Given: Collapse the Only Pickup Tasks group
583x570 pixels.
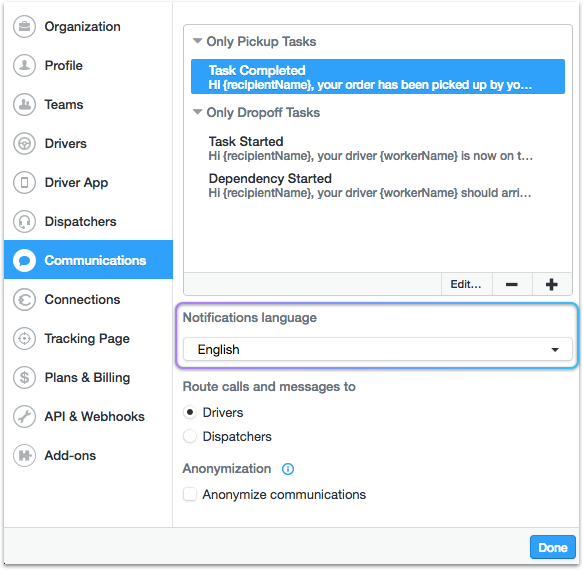Looking at the screenshot, I should tap(197, 41).
